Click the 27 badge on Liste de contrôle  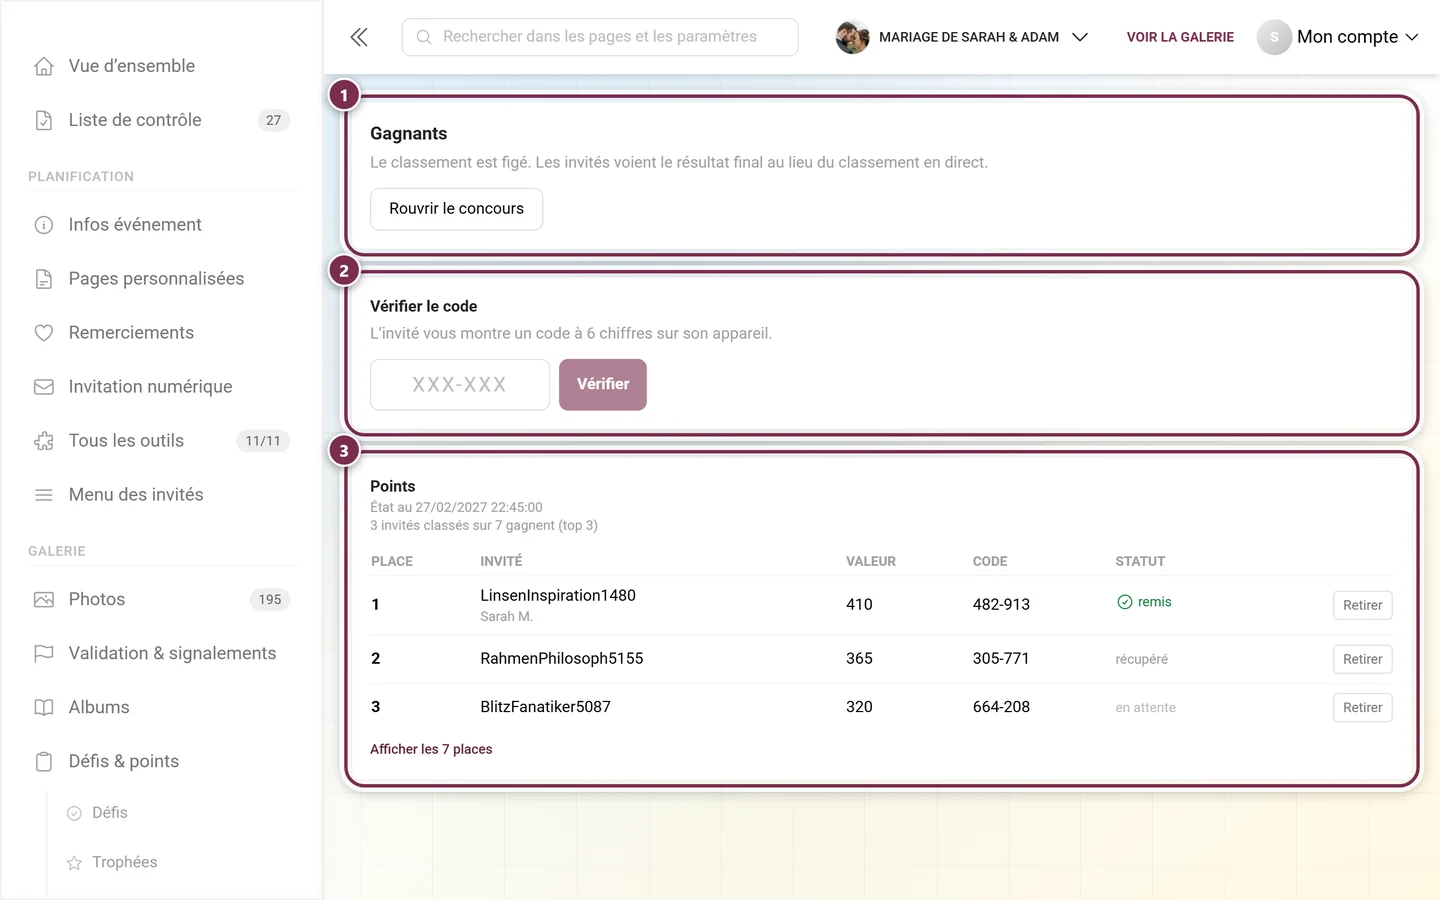tap(274, 120)
